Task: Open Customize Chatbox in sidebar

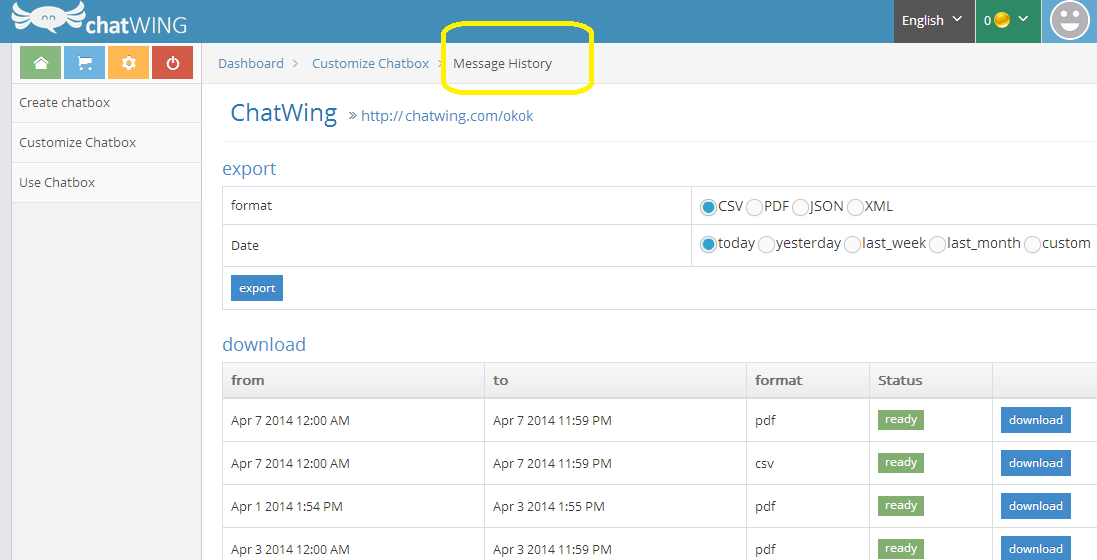Action: tap(106, 143)
